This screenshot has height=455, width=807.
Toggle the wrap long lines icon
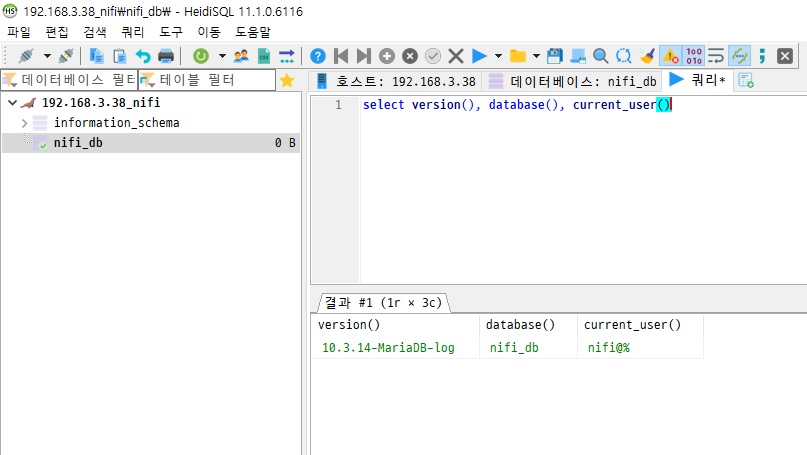(716, 56)
